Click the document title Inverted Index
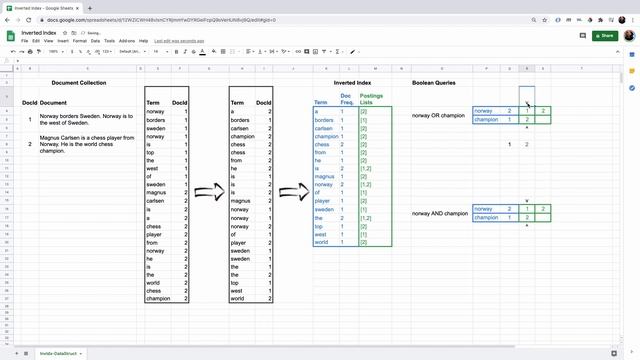The height and width of the screenshot is (360, 640). (x=39, y=33)
